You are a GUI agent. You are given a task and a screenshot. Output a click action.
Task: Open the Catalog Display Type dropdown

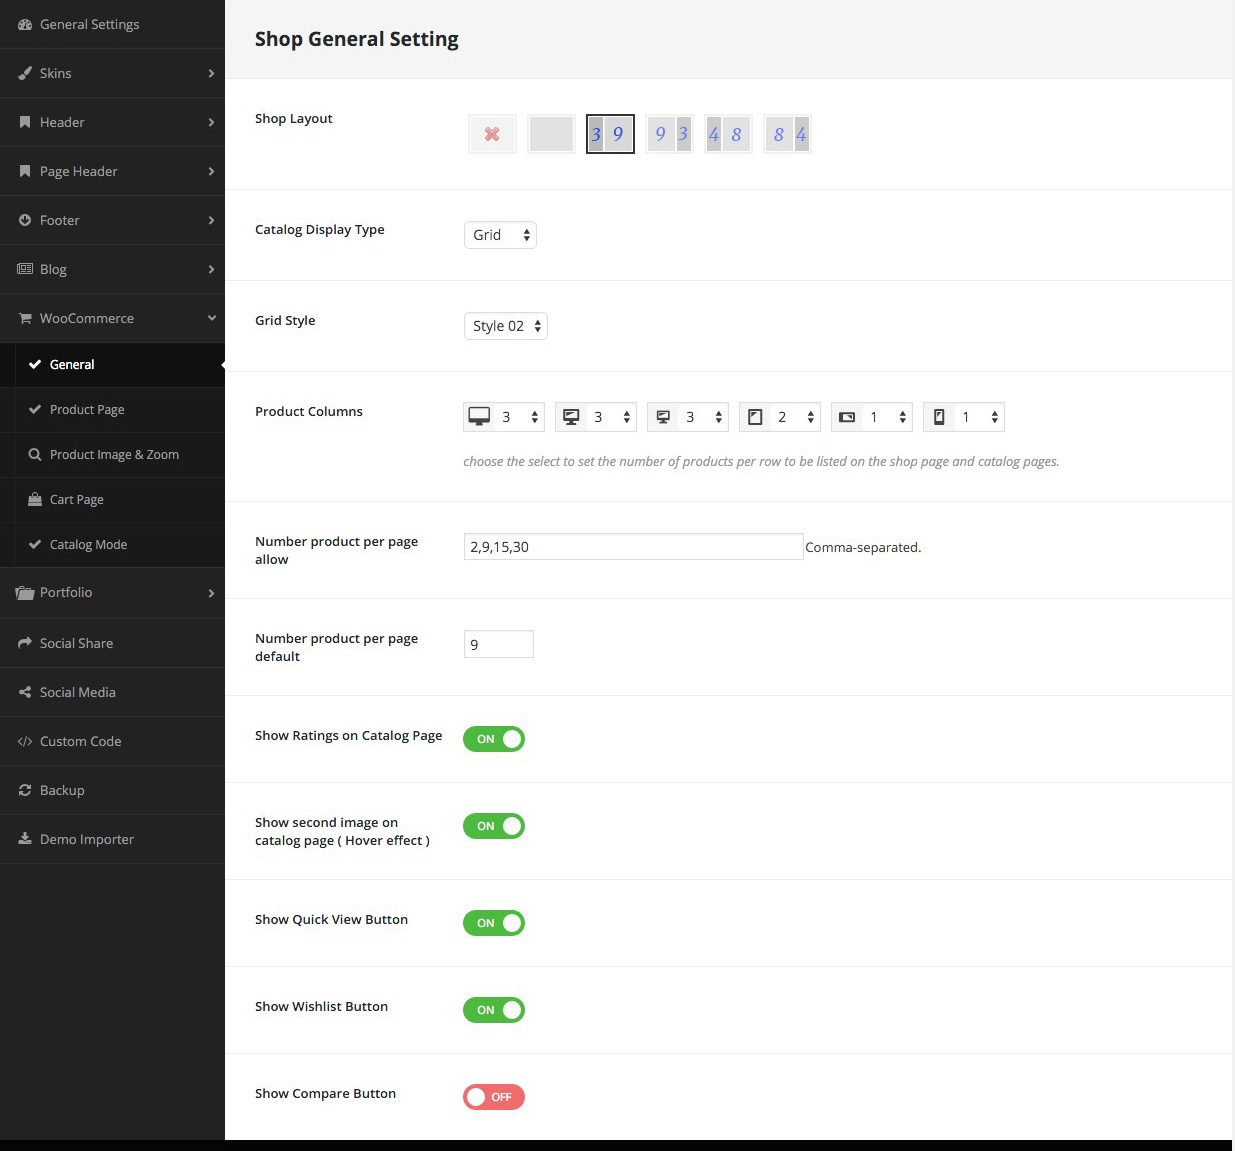tap(500, 235)
